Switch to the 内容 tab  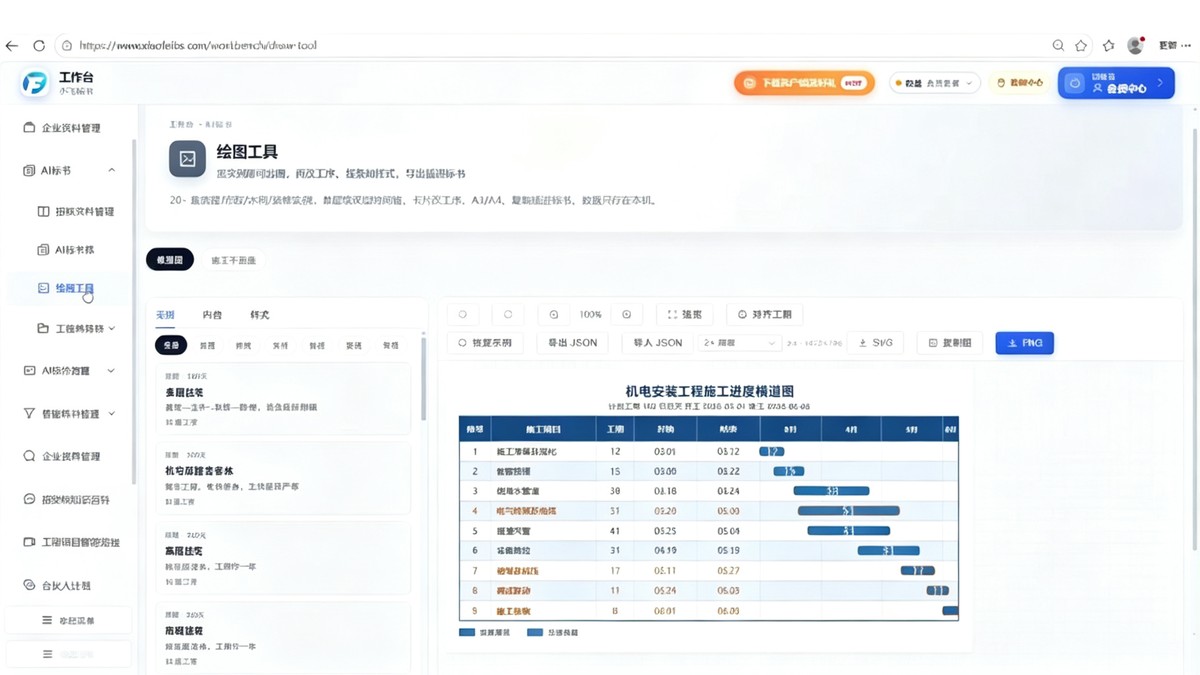212,315
